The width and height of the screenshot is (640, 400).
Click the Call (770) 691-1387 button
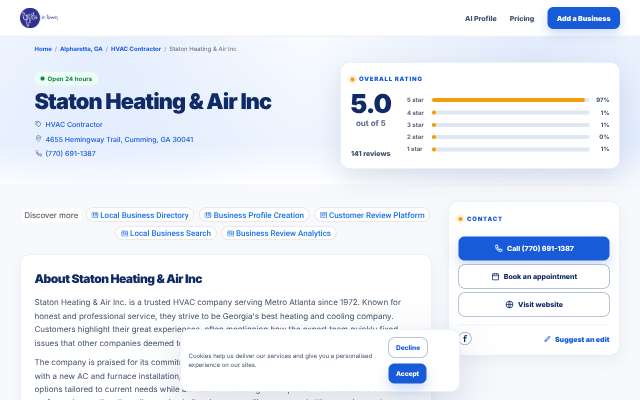(x=534, y=248)
